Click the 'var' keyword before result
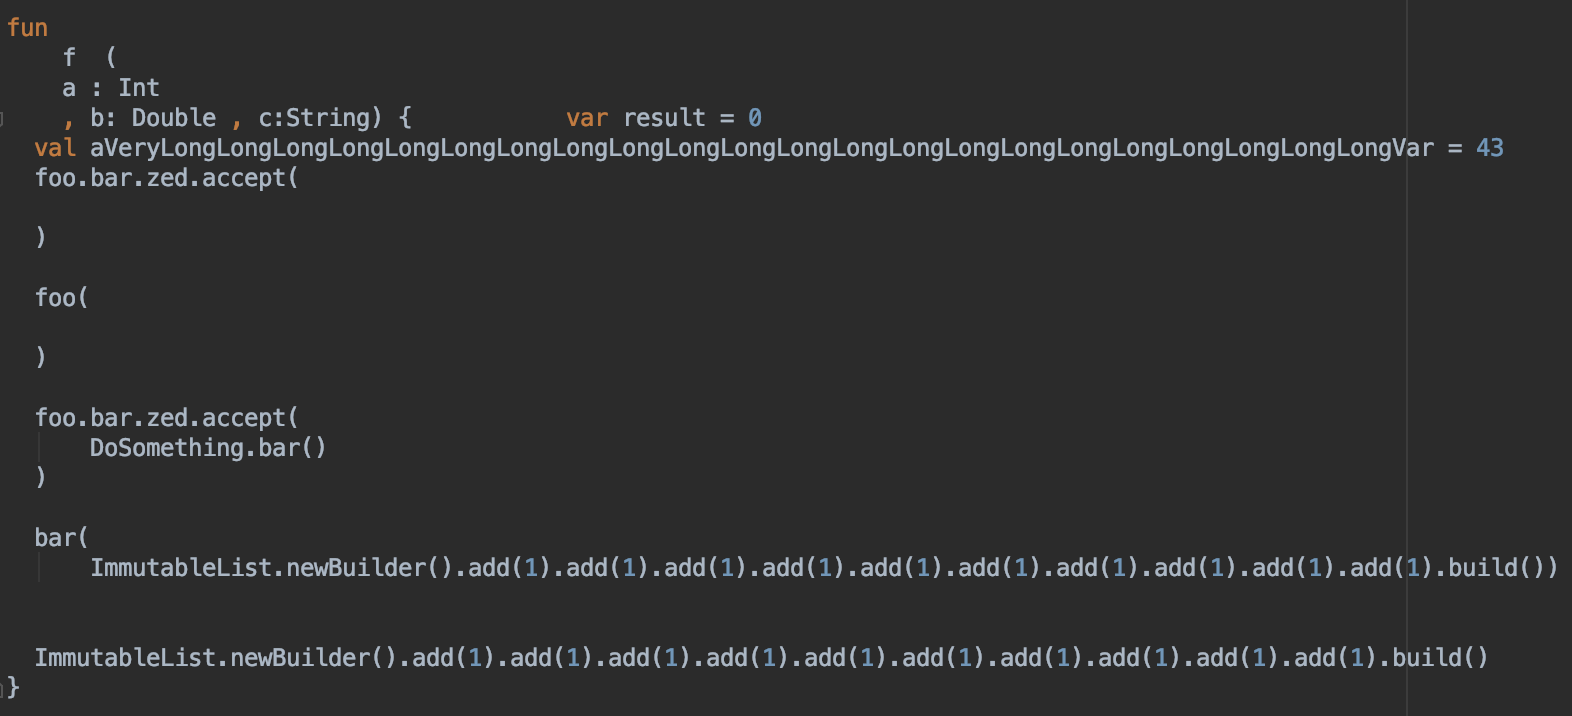The width and height of the screenshot is (1572, 716). pos(587,118)
